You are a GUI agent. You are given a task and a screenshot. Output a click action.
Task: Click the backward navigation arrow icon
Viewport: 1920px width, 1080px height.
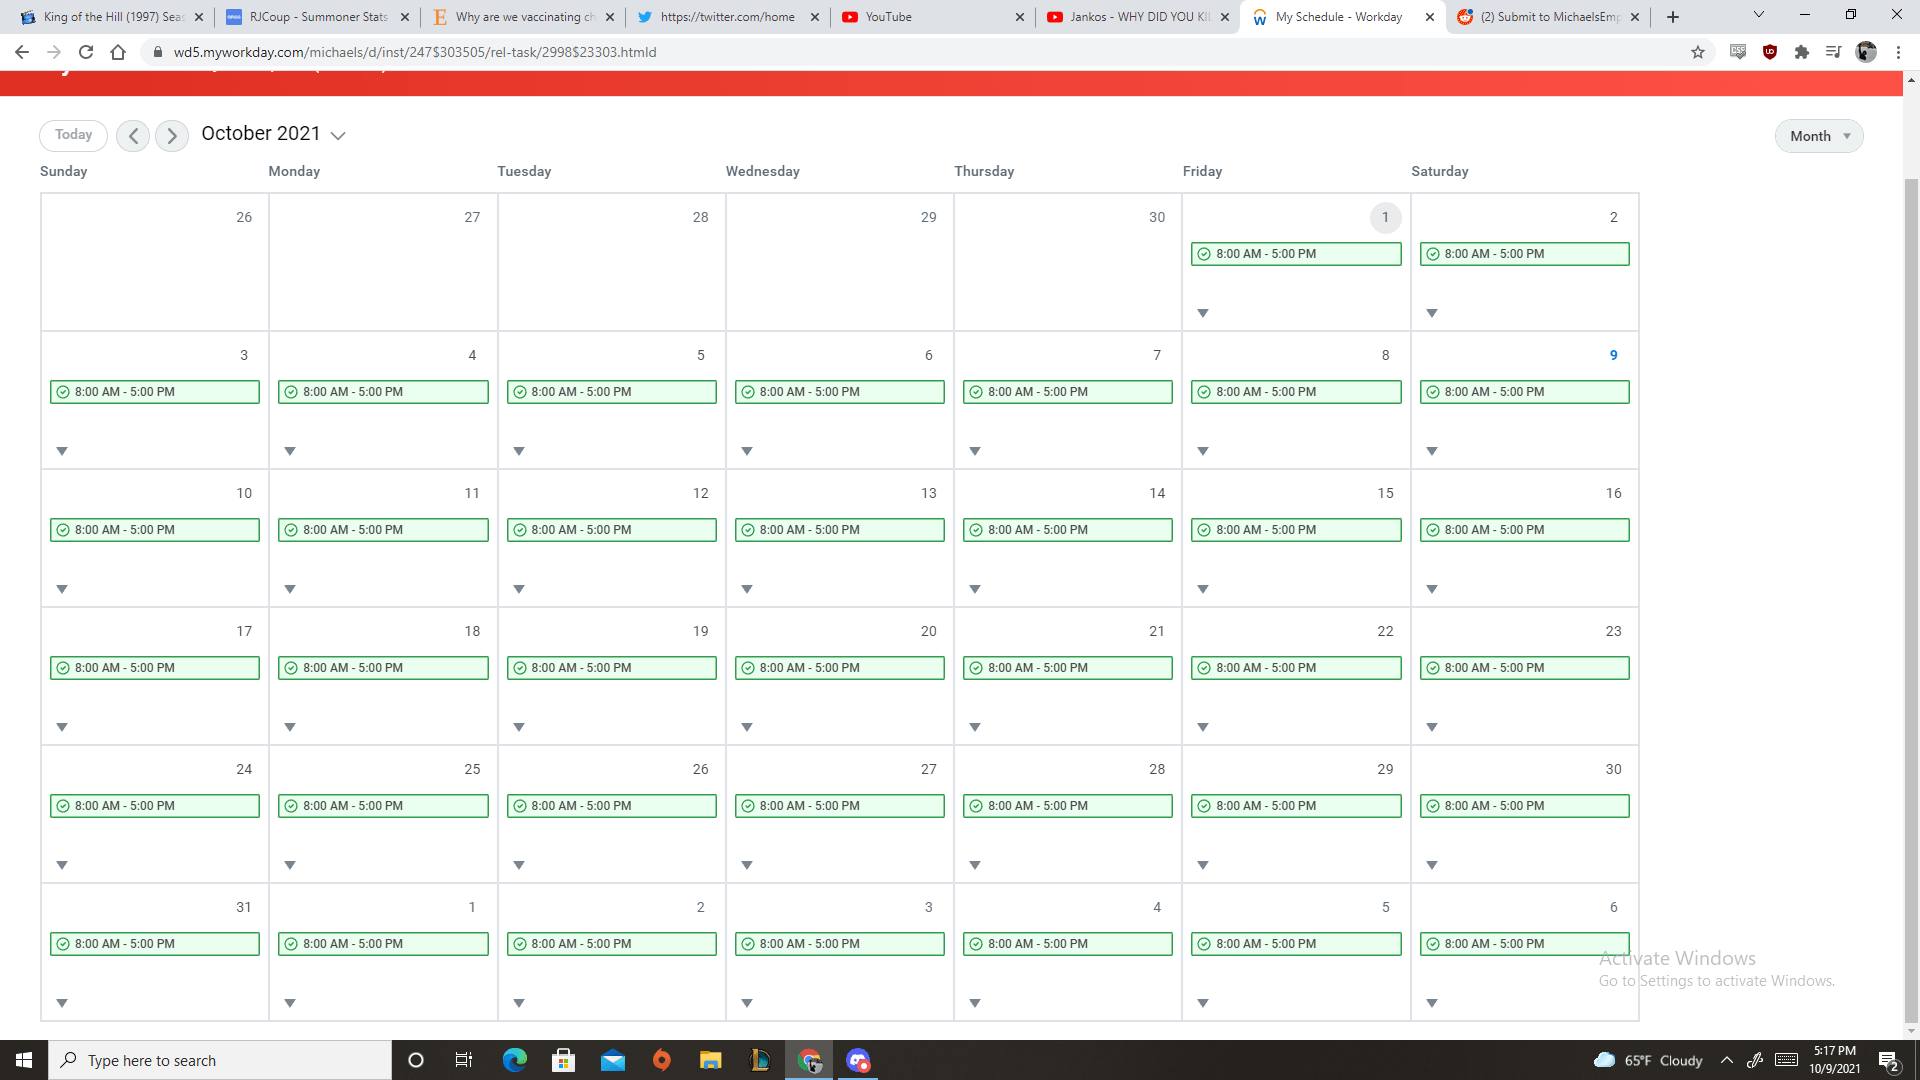(x=133, y=135)
